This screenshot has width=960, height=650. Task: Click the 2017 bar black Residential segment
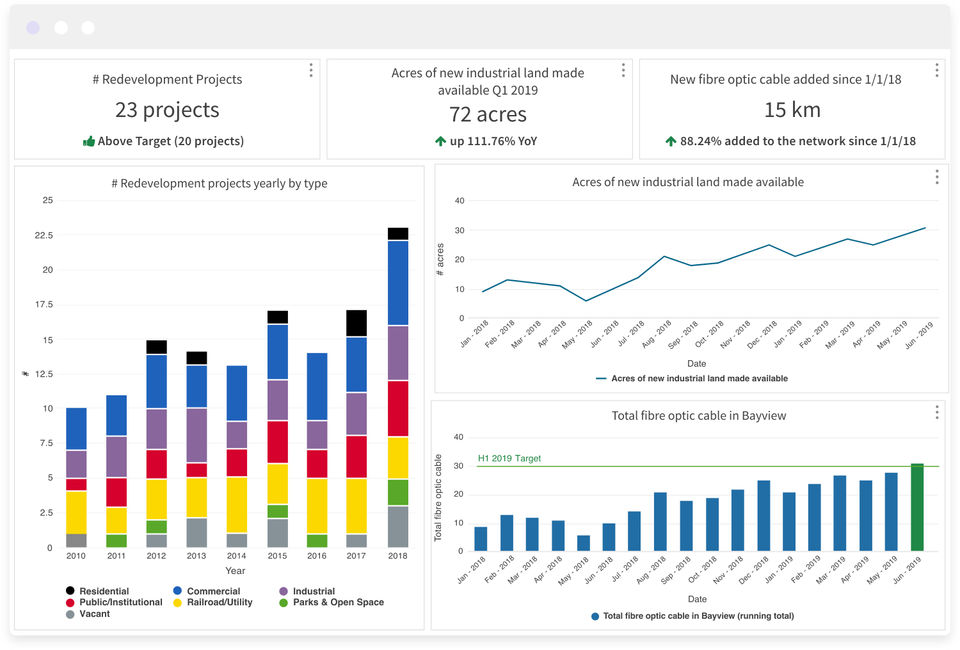click(x=356, y=323)
